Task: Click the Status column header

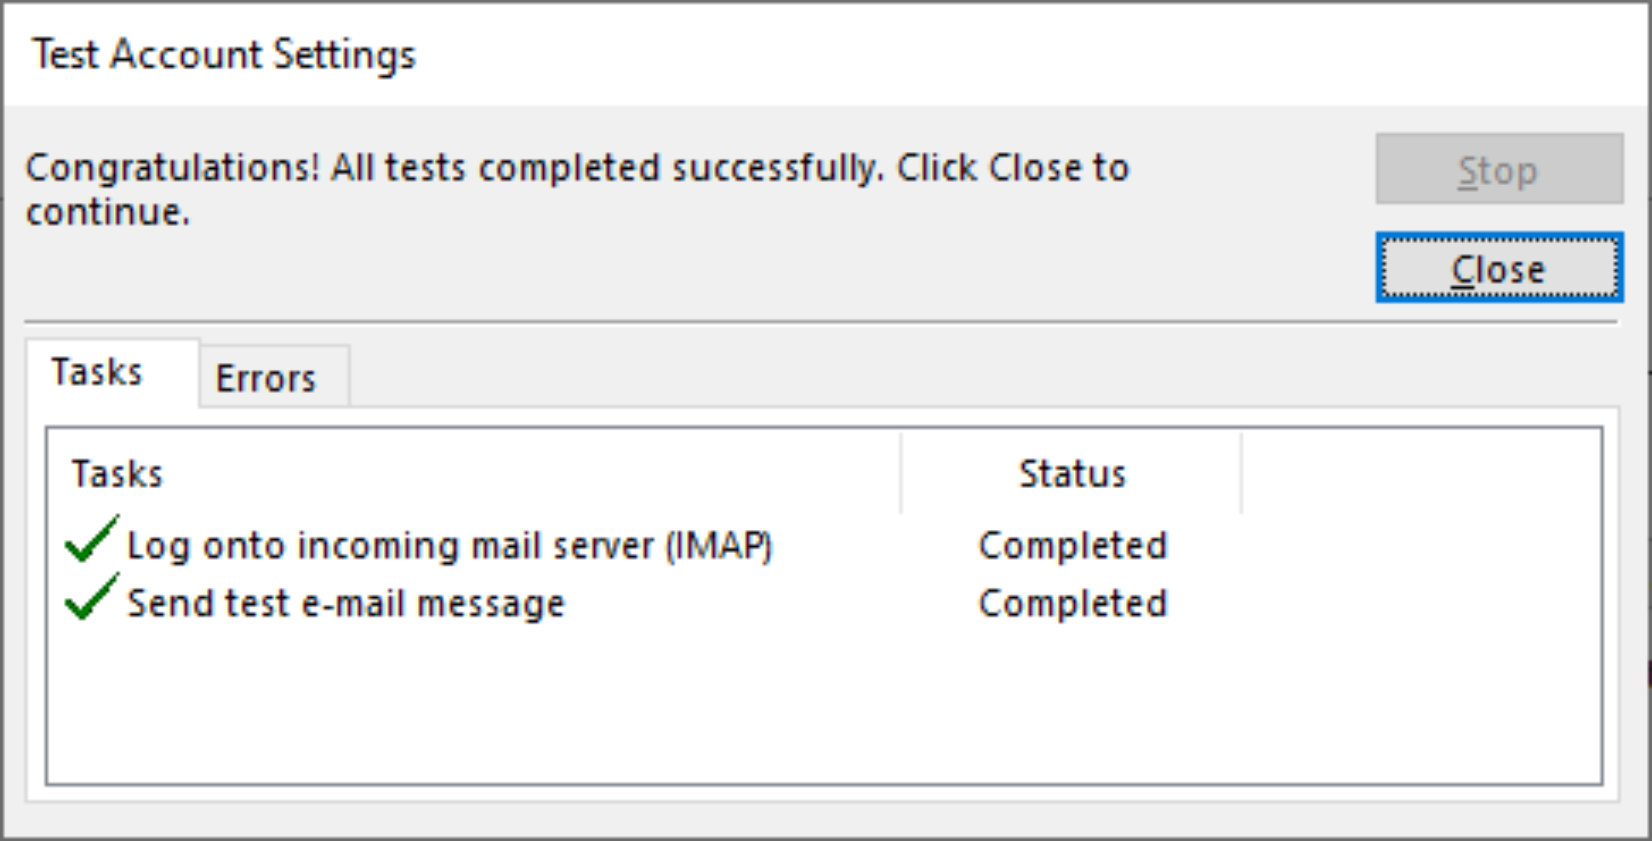Action: [1072, 473]
